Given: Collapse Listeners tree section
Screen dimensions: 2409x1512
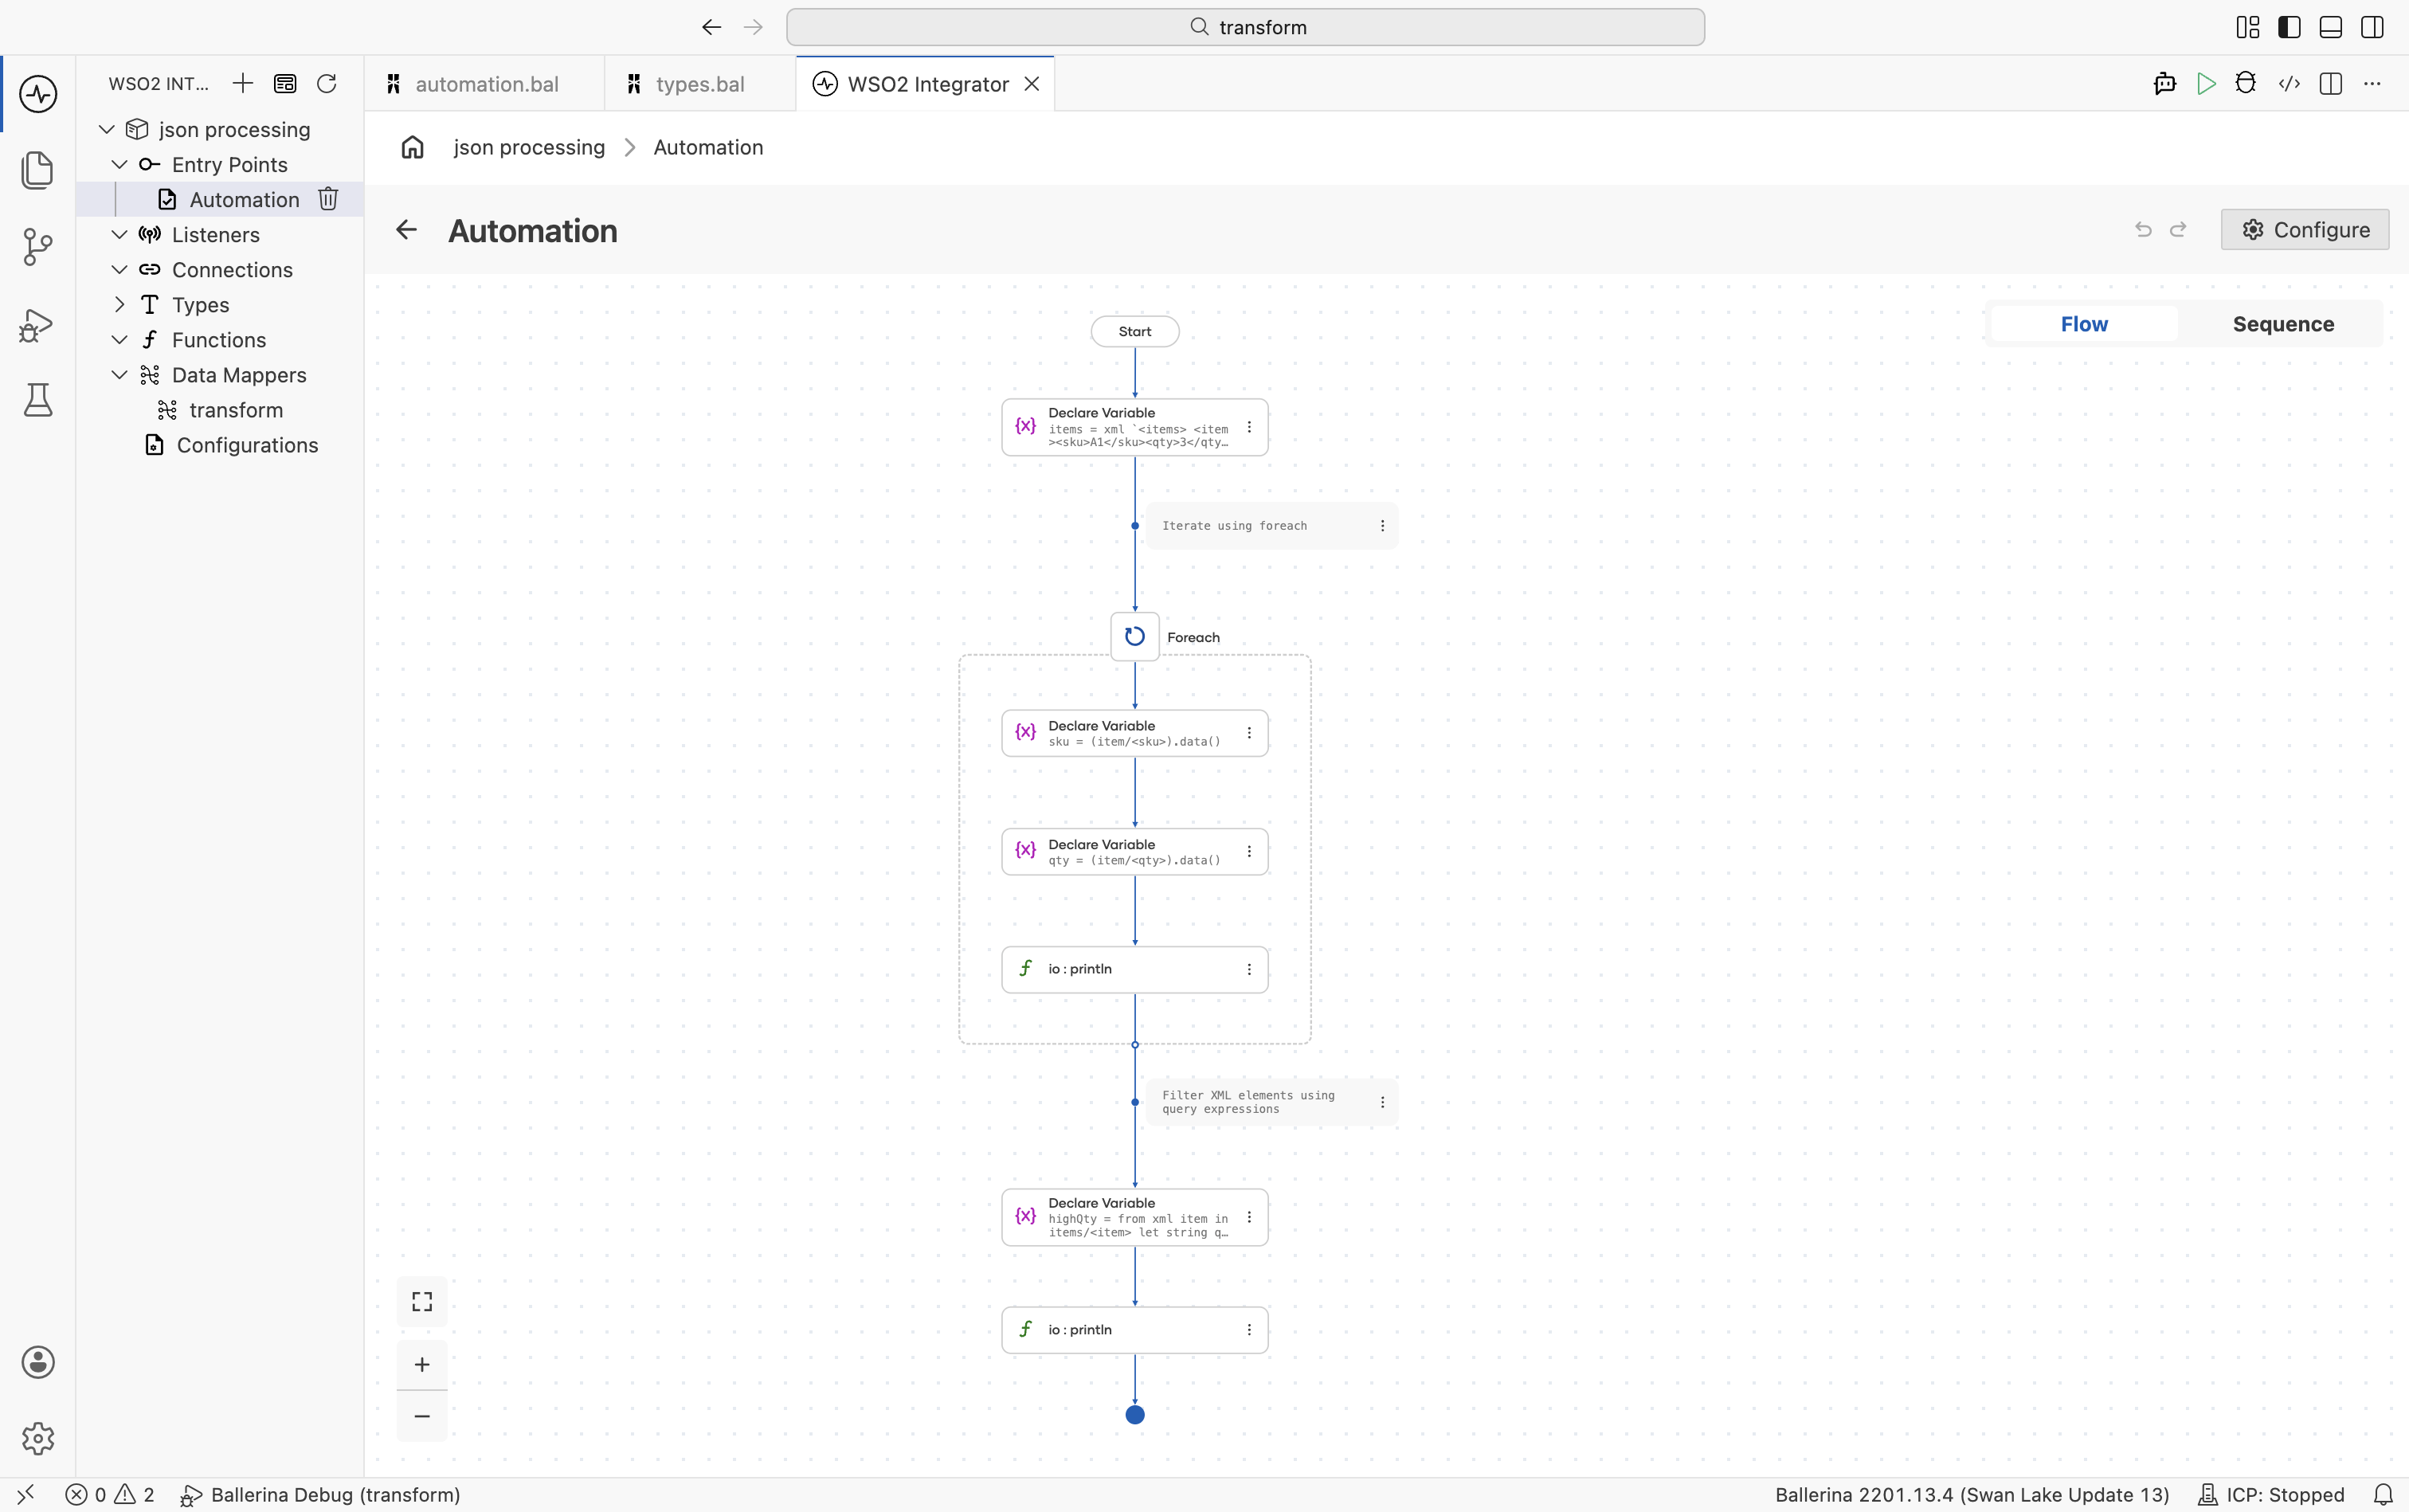Looking at the screenshot, I should [x=119, y=234].
